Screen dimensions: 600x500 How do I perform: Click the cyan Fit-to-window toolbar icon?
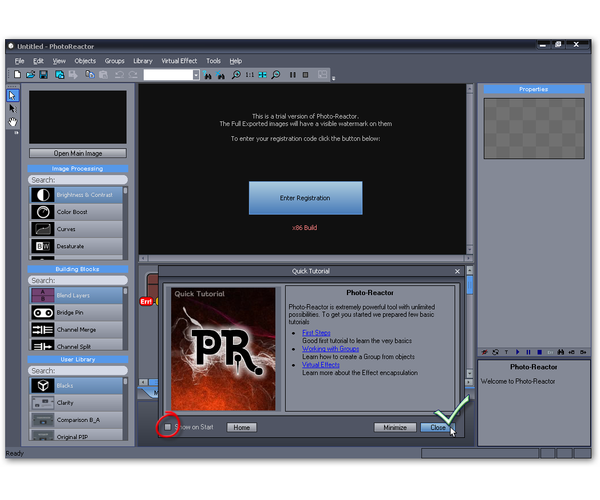[262, 75]
